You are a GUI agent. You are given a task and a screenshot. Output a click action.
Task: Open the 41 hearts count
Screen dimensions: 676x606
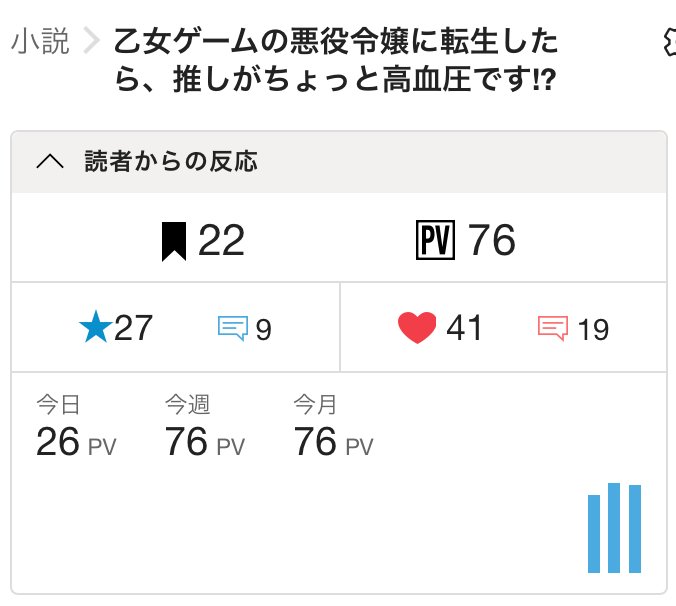click(464, 328)
